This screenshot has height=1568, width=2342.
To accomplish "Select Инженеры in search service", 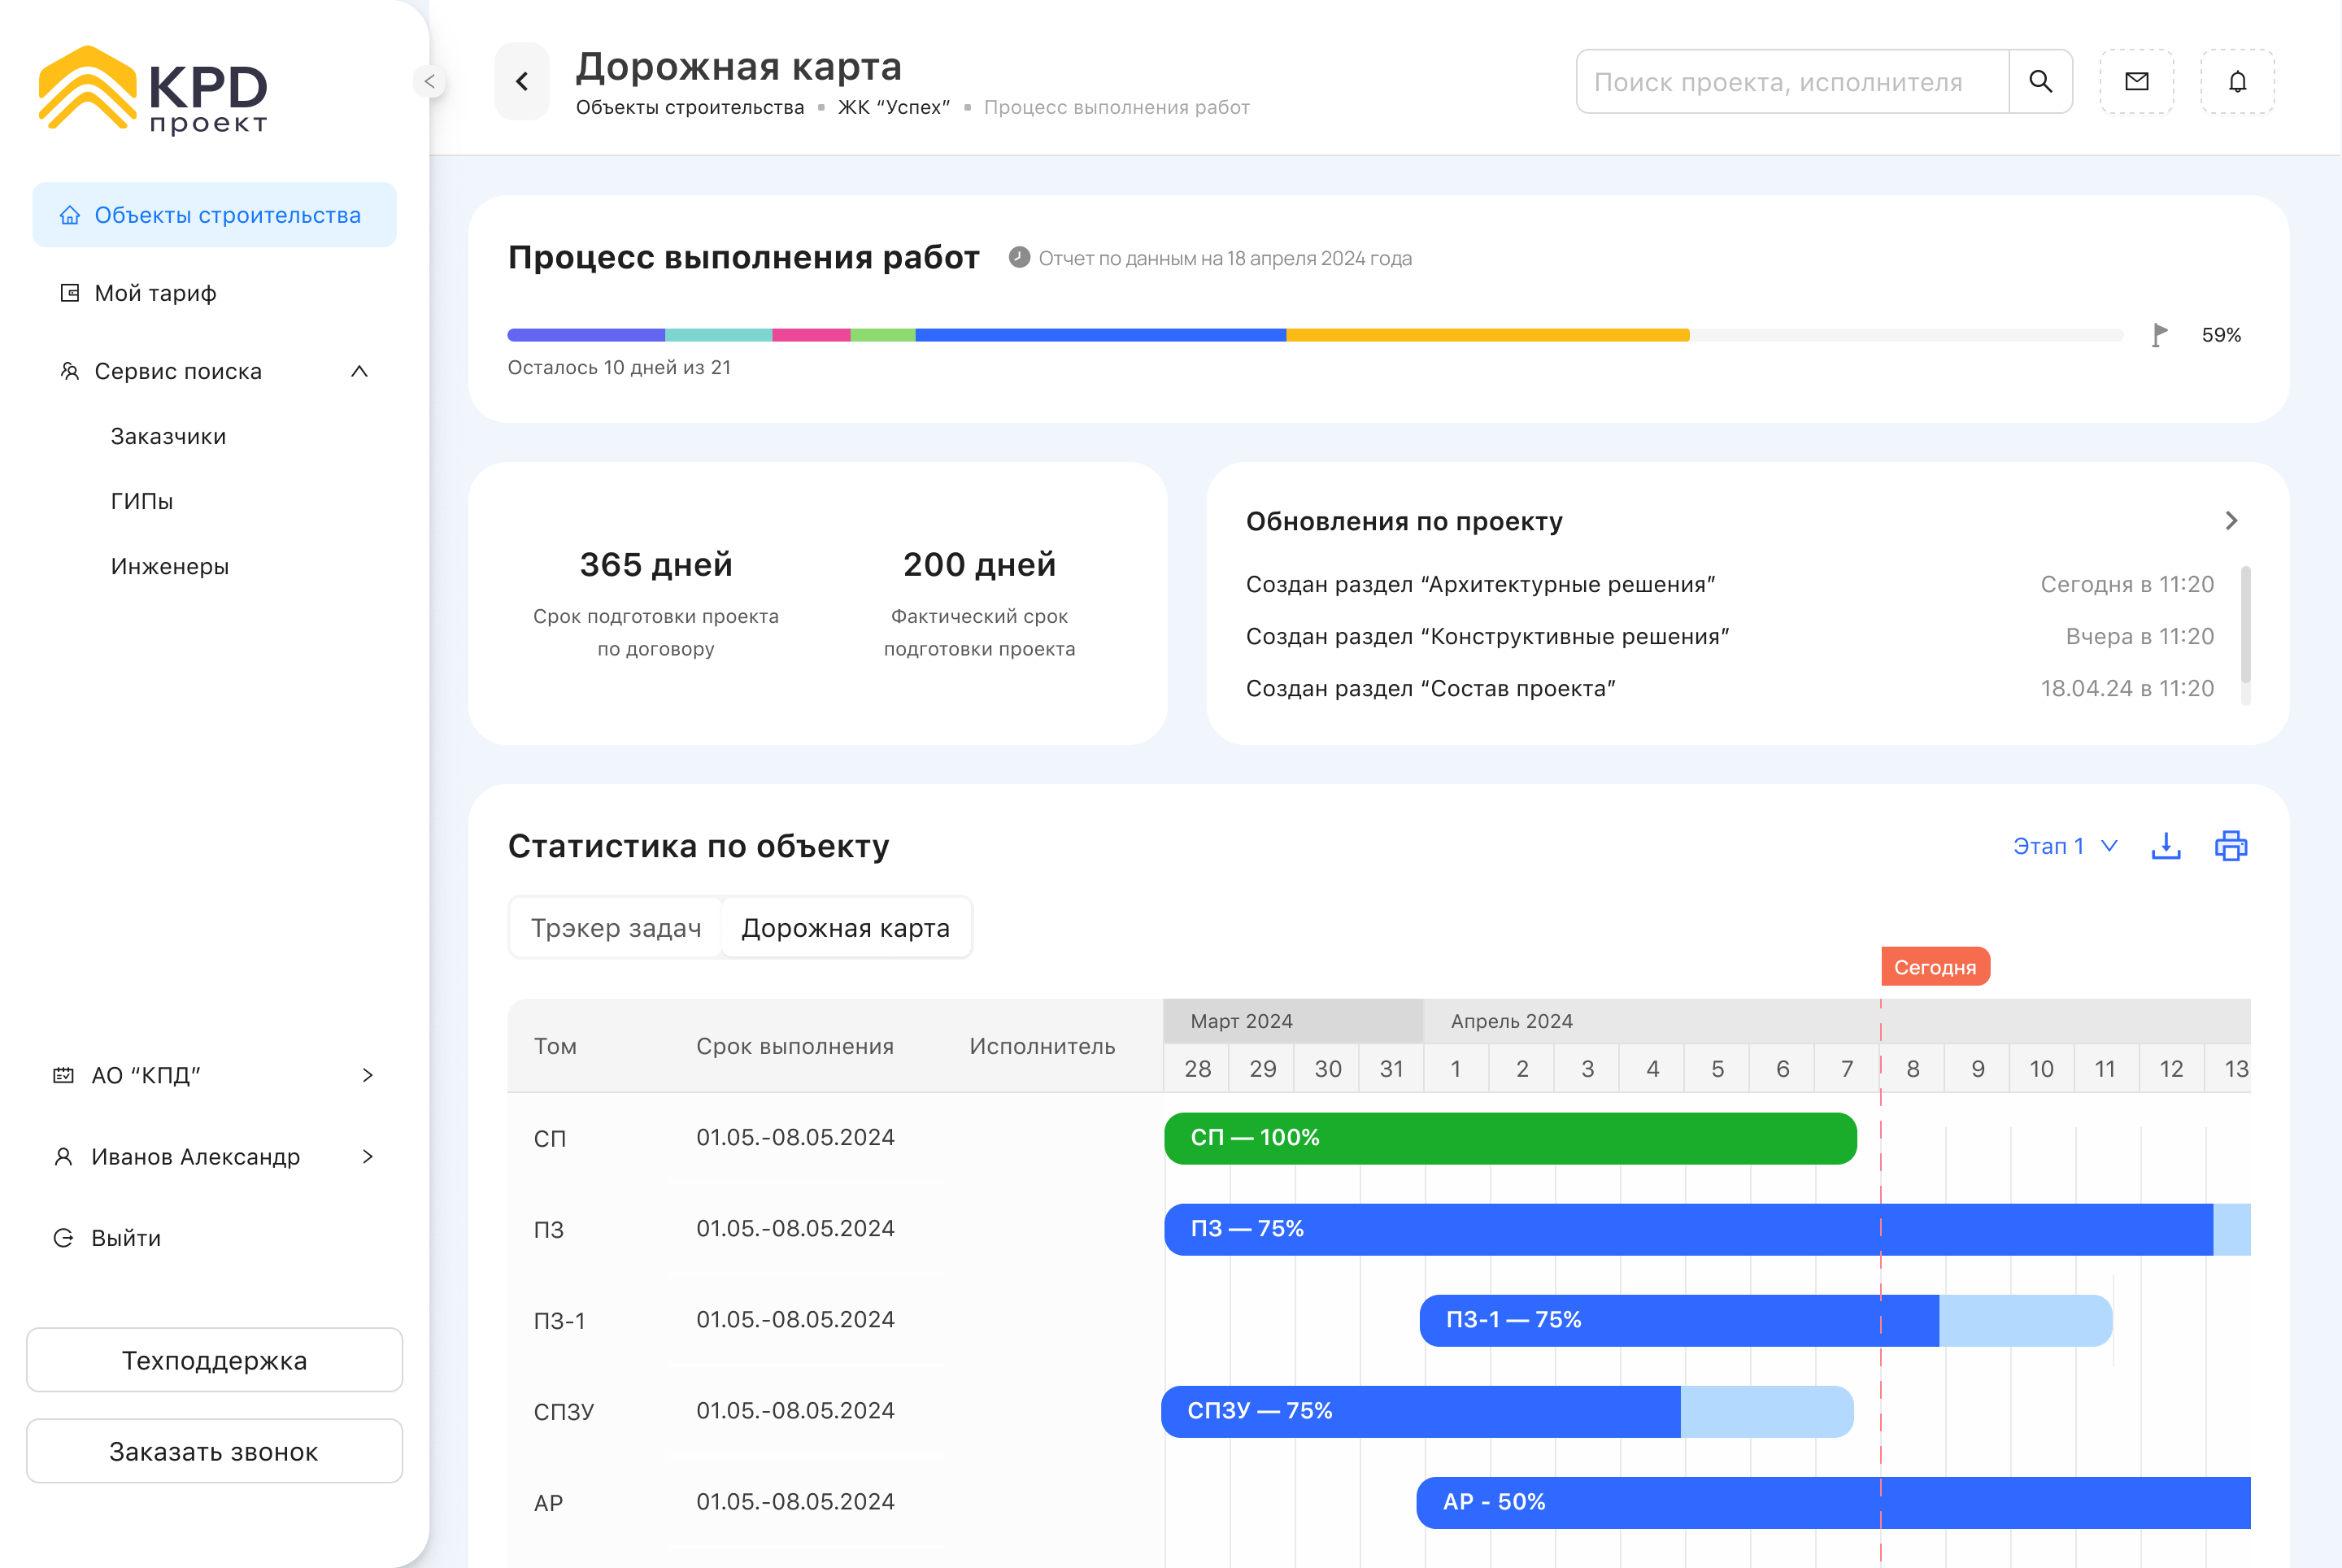I will (170, 566).
